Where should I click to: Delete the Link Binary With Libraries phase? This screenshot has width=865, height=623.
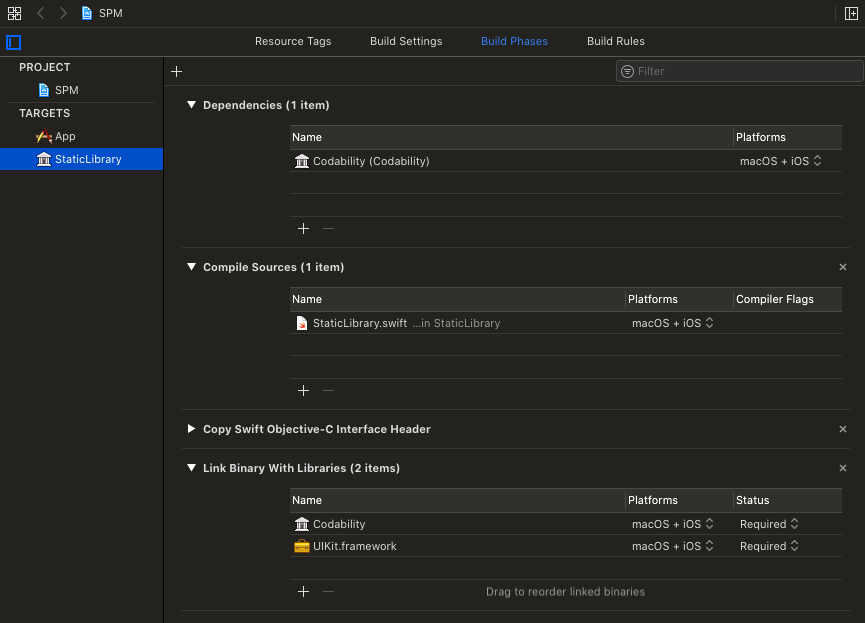(843, 468)
